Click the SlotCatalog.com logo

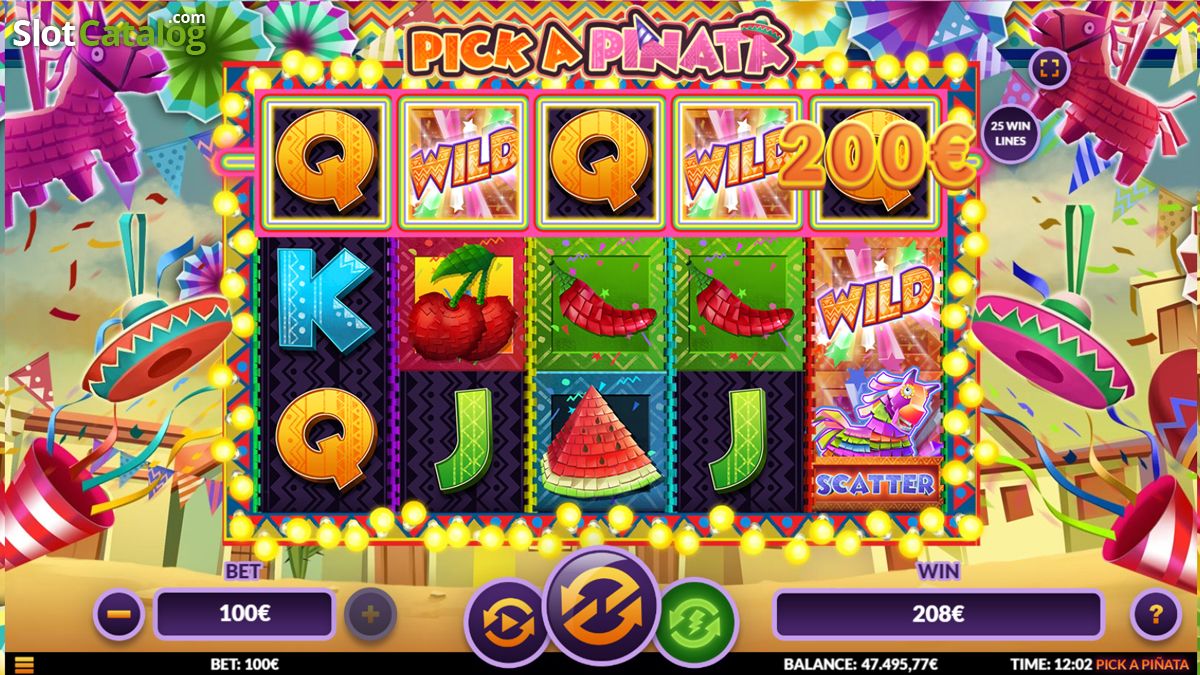[x=109, y=32]
